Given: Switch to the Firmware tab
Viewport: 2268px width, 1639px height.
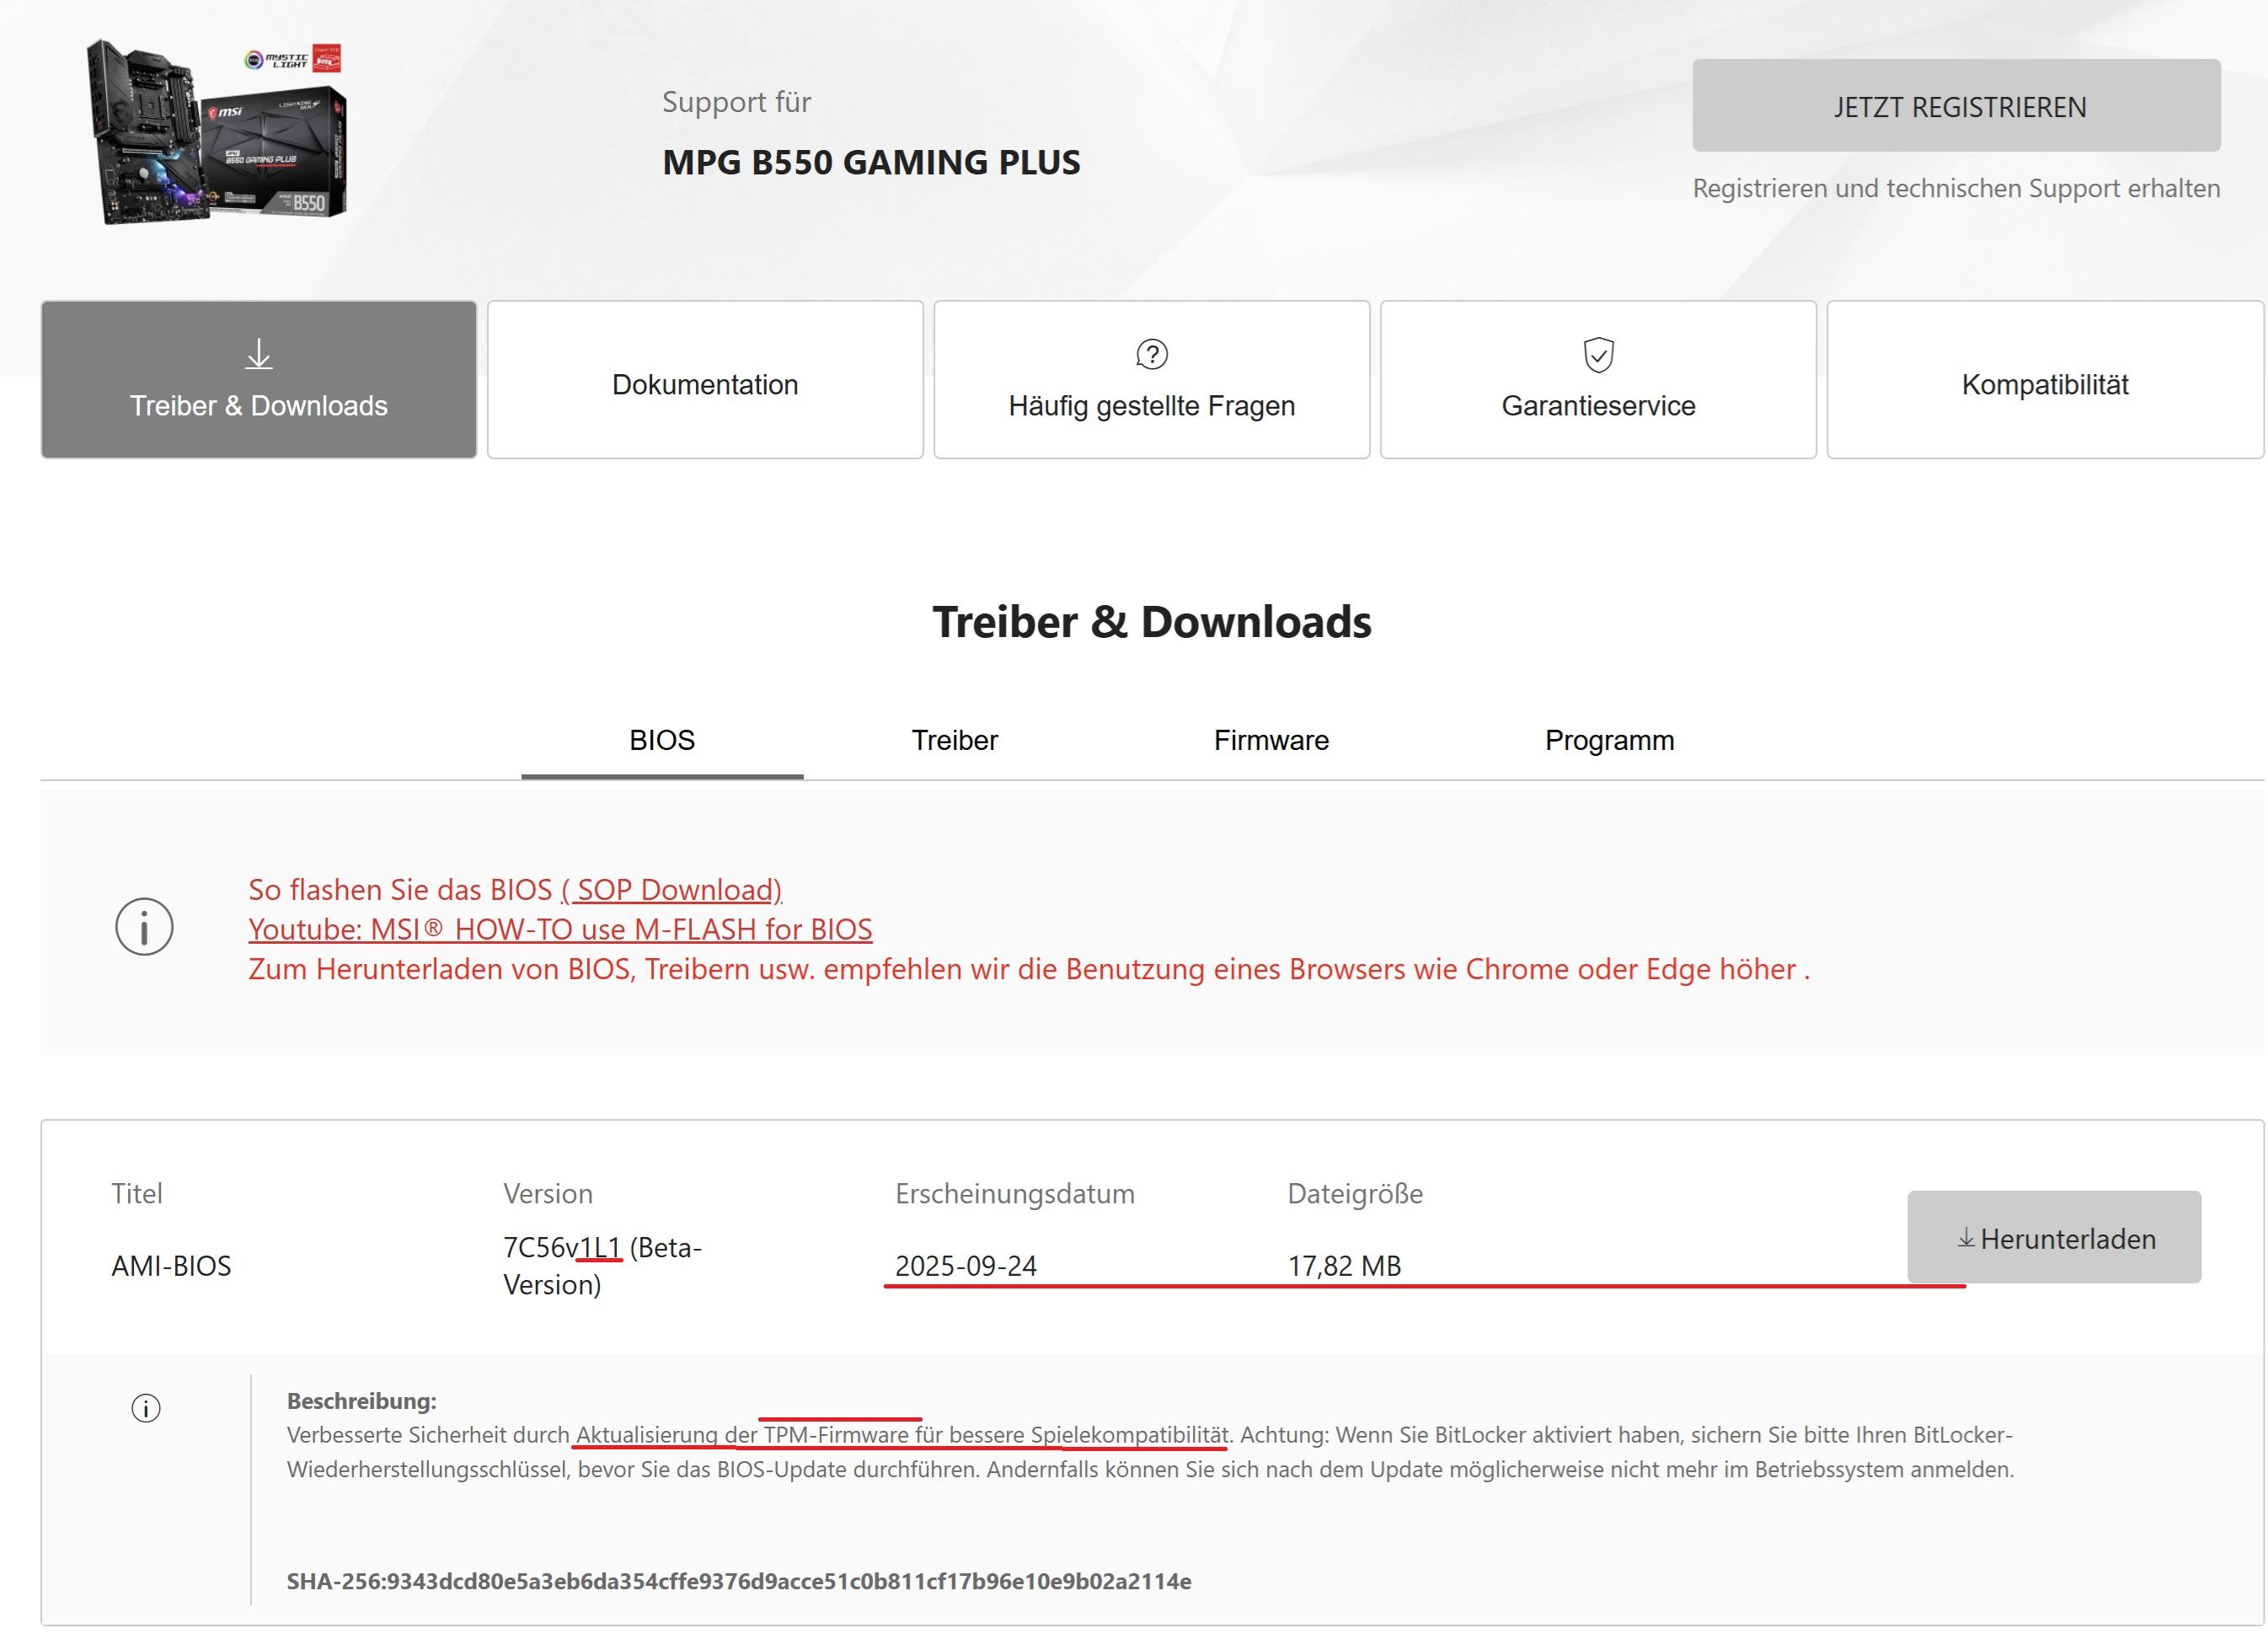Looking at the screenshot, I should click(1271, 740).
